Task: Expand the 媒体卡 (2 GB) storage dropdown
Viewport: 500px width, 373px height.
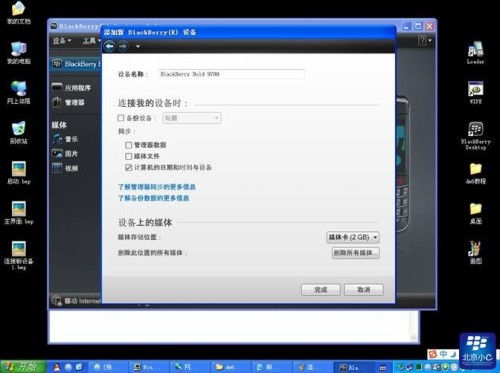Action: coord(353,237)
